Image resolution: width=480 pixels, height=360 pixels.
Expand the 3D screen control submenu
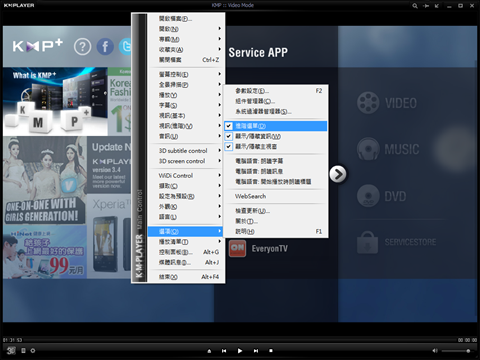tap(185, 161)
